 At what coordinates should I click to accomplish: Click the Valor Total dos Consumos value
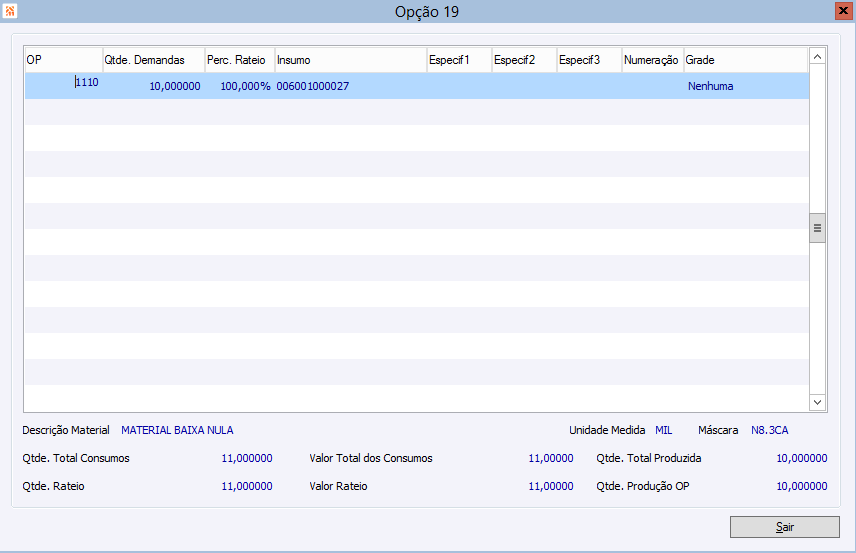pyautogui.click(x=551, y=458)
